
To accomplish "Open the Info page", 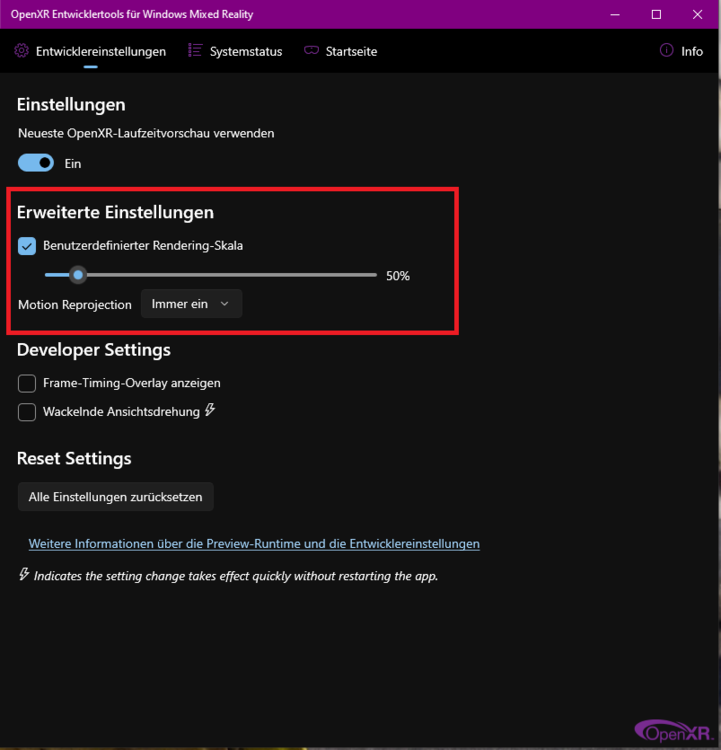I will (681, 51).
